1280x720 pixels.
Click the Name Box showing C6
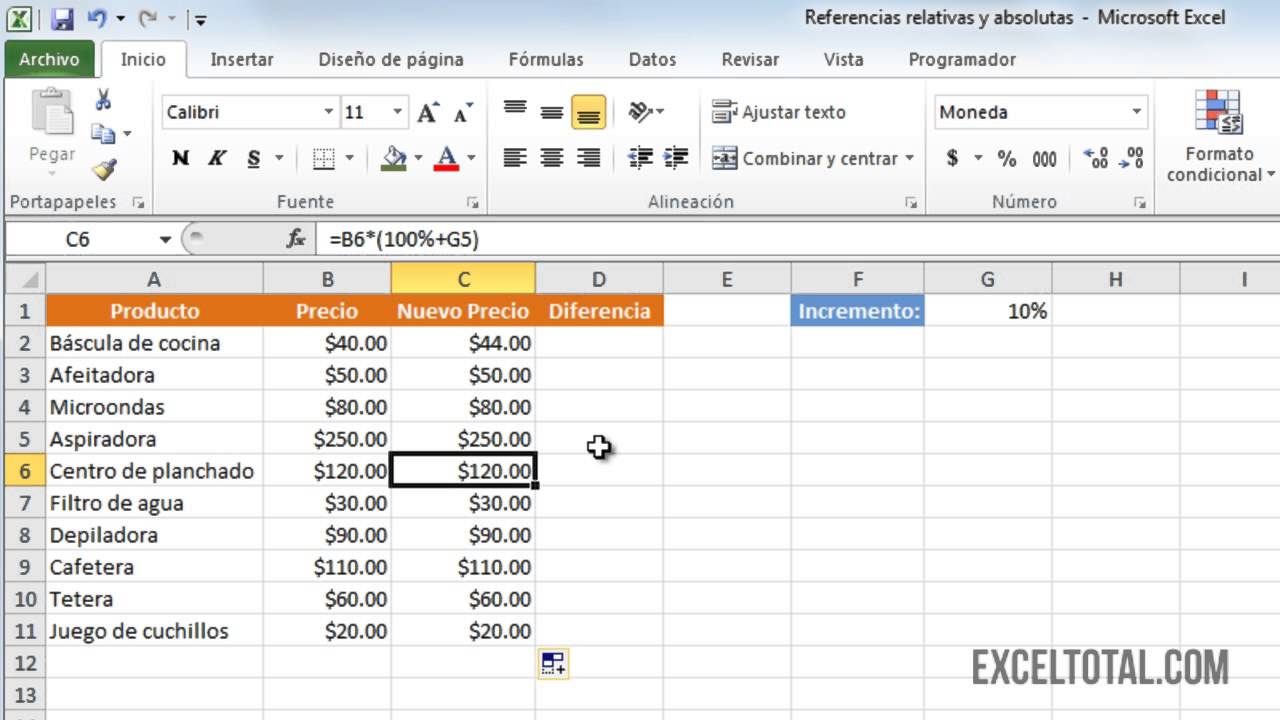tap(80, 240)
